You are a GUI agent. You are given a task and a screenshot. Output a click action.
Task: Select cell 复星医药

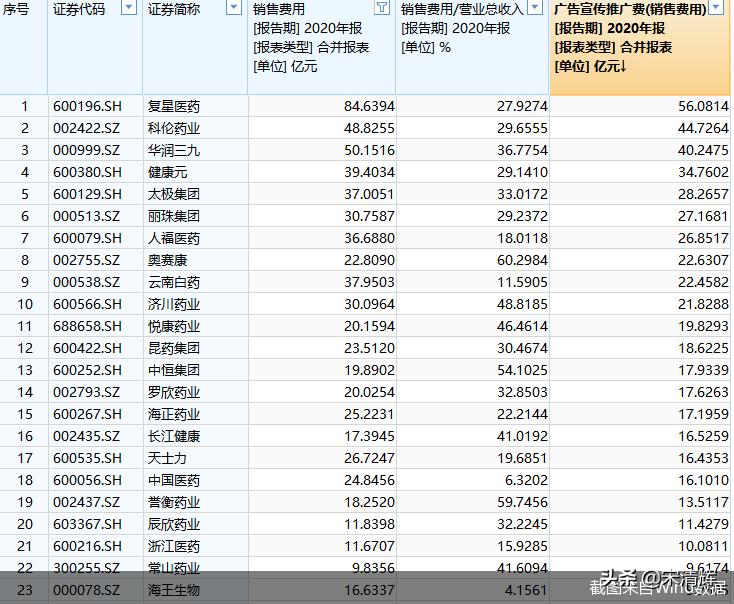(174, 106)
